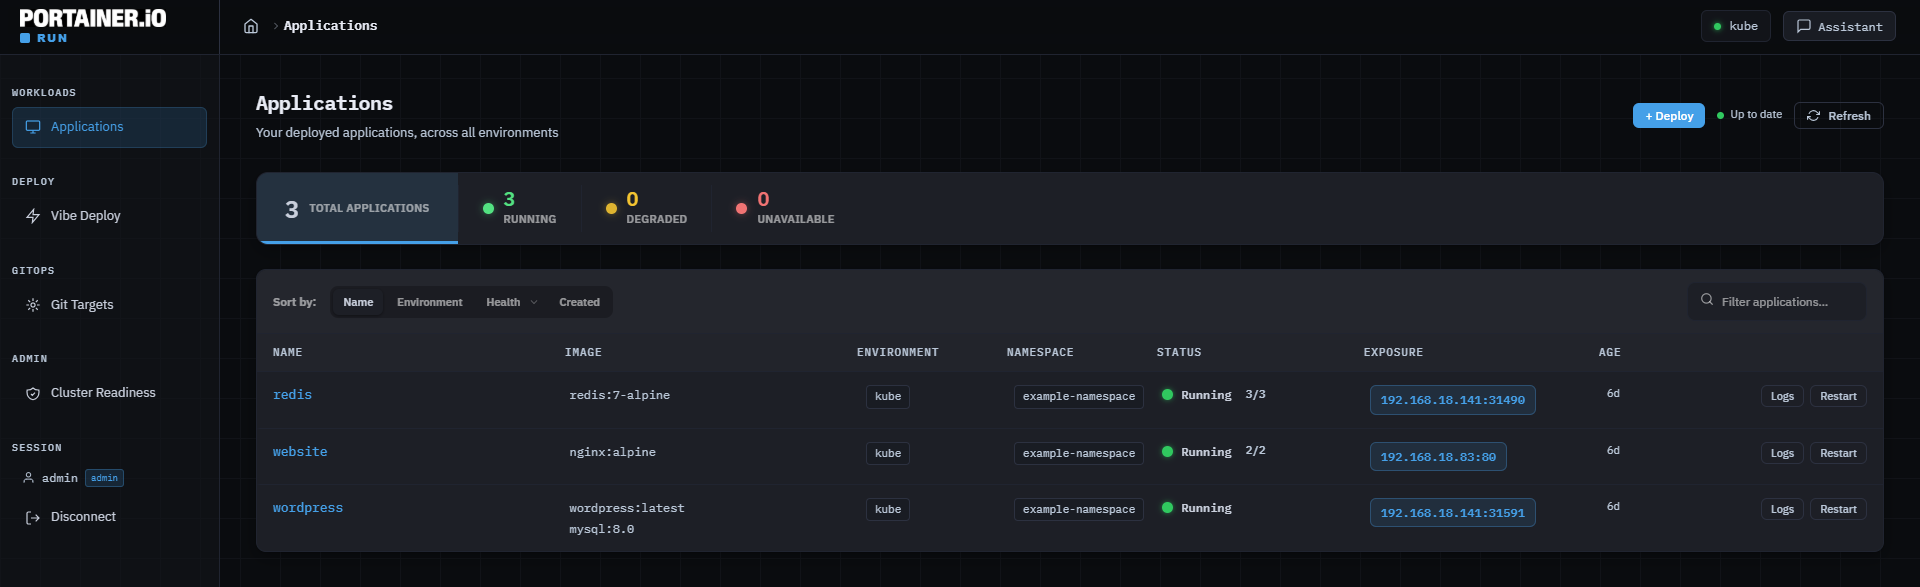Click the lightning icon for Vibe Deploy
The width and height of the screenshot is (1920, 587).
pos(33,216)
